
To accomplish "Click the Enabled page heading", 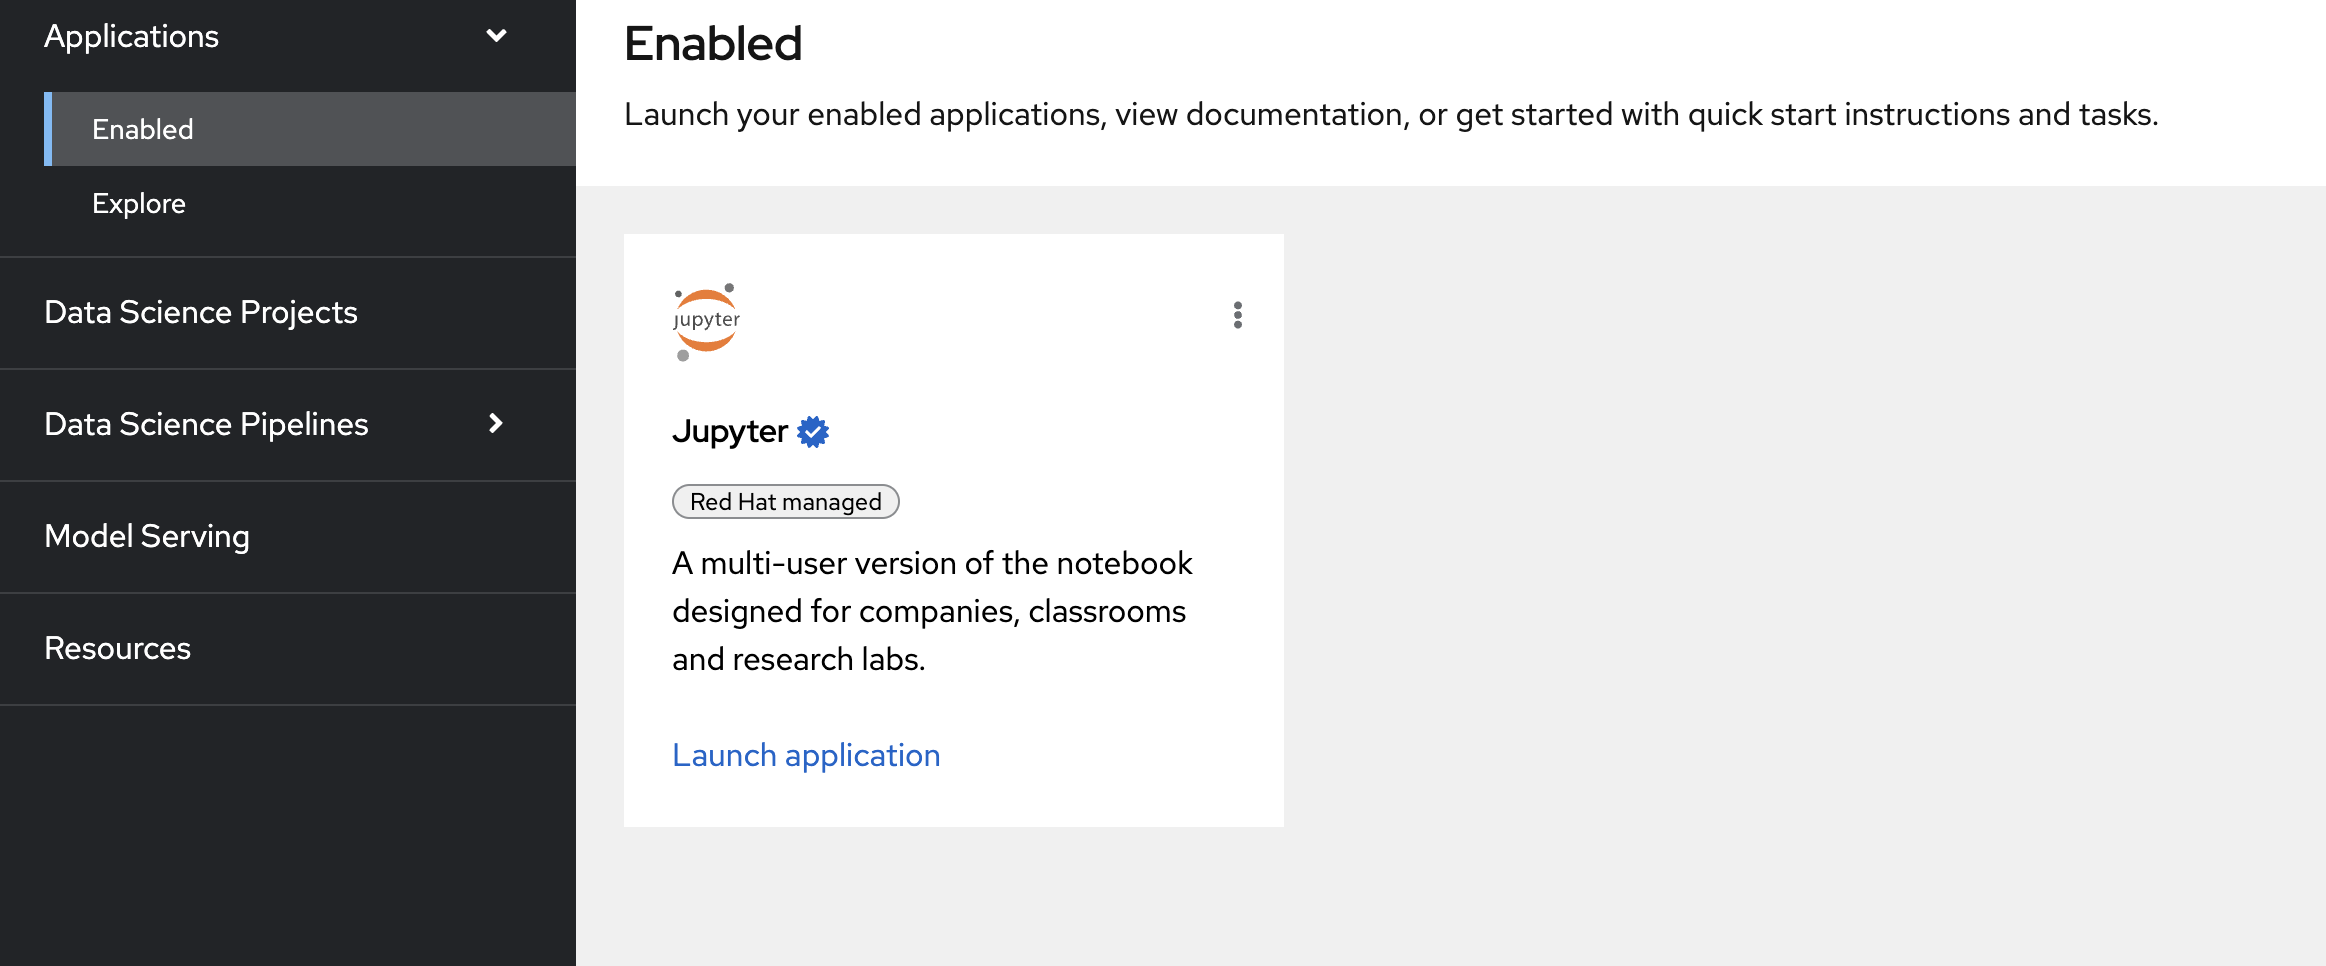I will (713, 44).
